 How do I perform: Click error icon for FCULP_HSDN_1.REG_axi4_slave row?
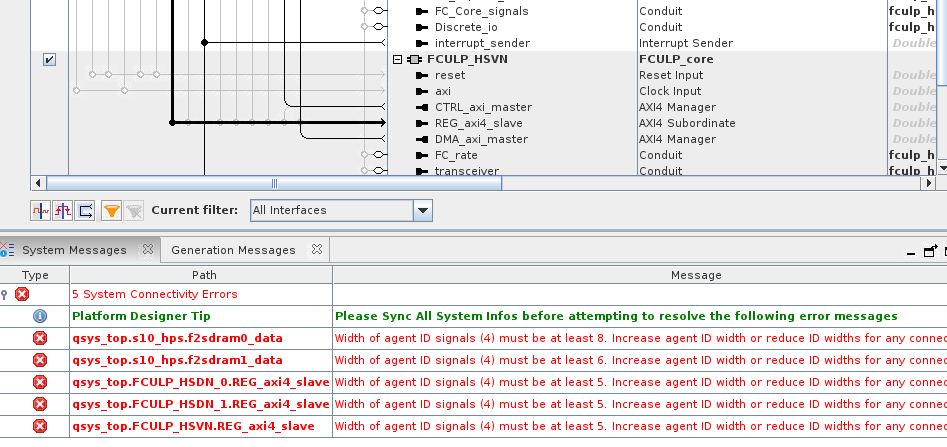click(40, 404)
